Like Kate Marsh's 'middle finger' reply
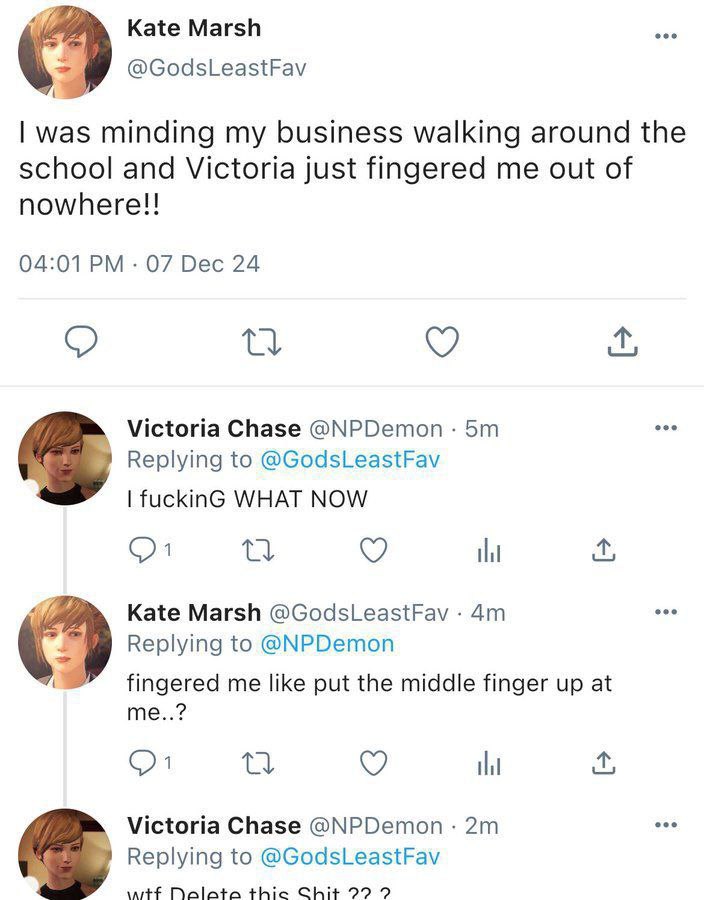 point(374,763)
